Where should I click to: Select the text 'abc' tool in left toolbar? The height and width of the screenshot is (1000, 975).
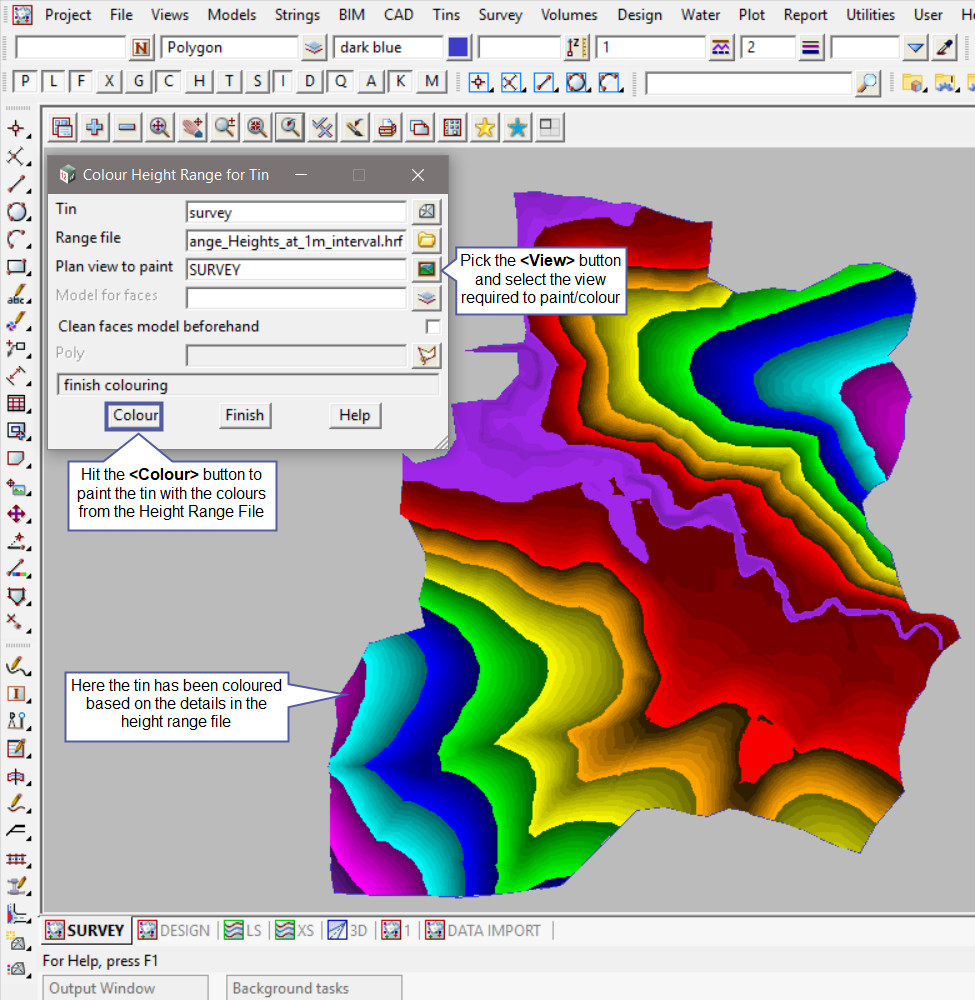[17, 295]
